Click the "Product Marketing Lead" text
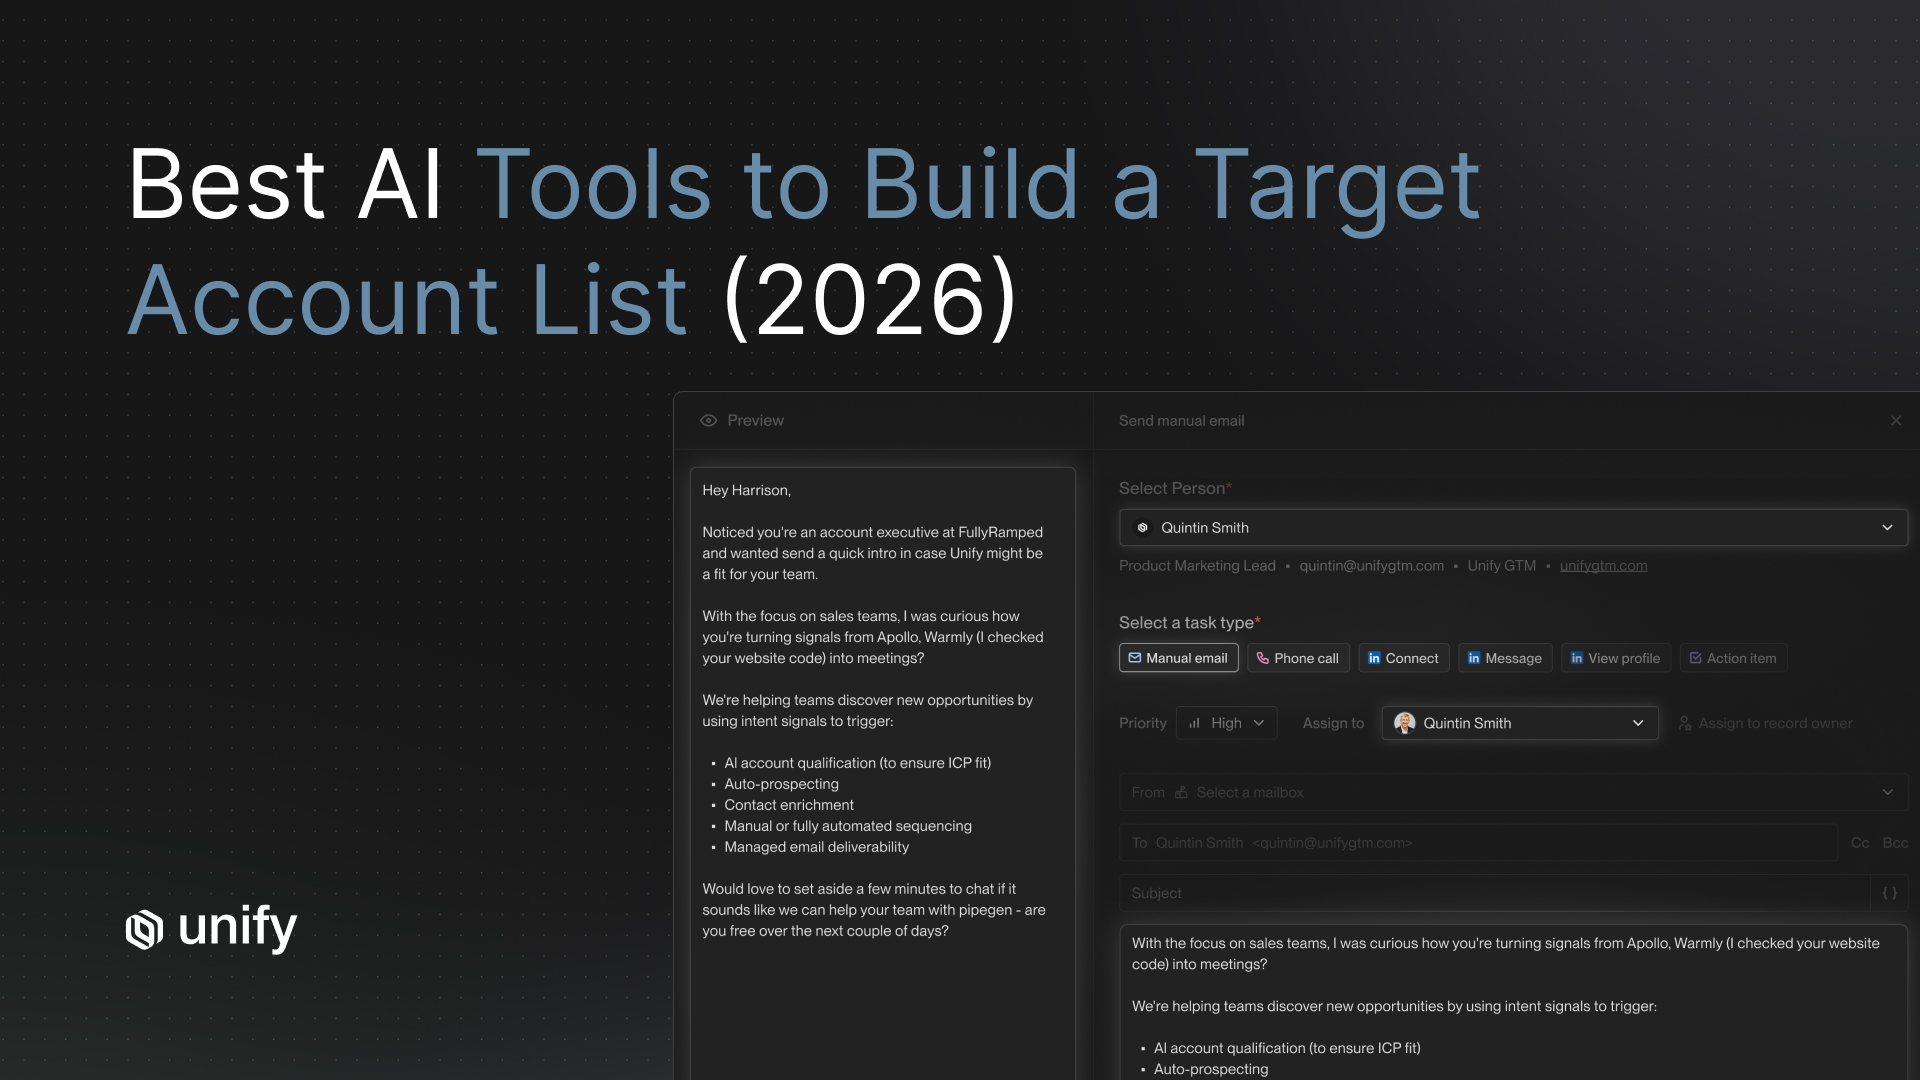This screenshot has width=1920, height=1080. pos(1197,566)
